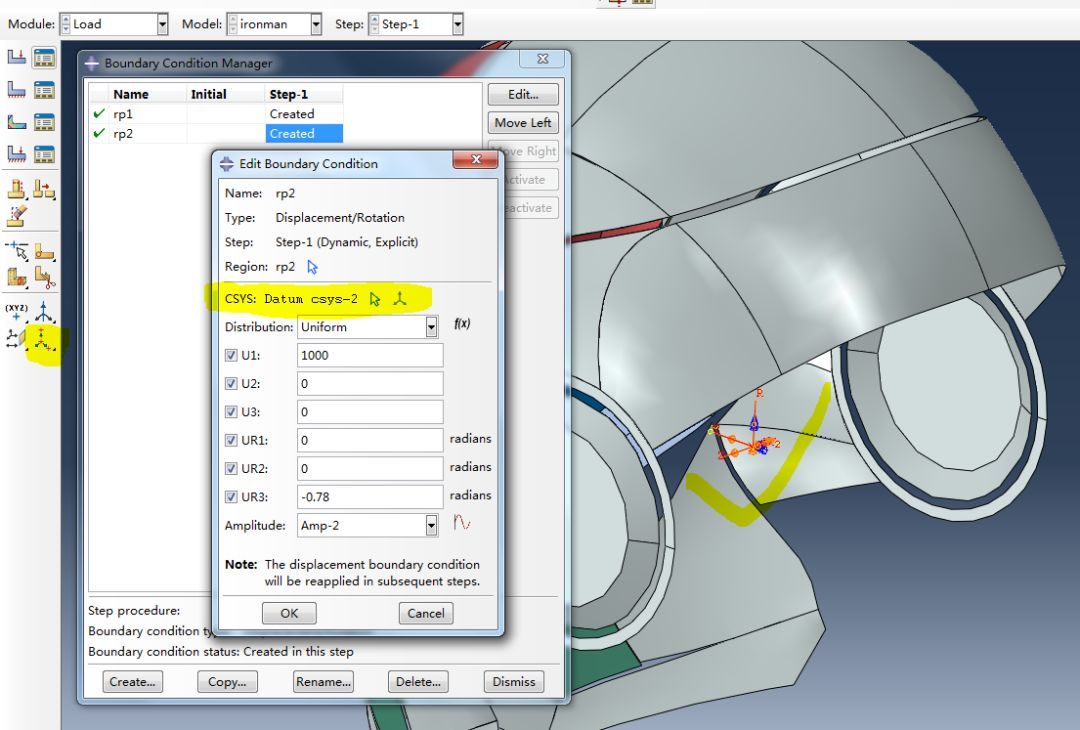Viewport: 1080px width, 730px height.
Task: Click the CSYS pick arrow icon
Action: pos(375,298)
